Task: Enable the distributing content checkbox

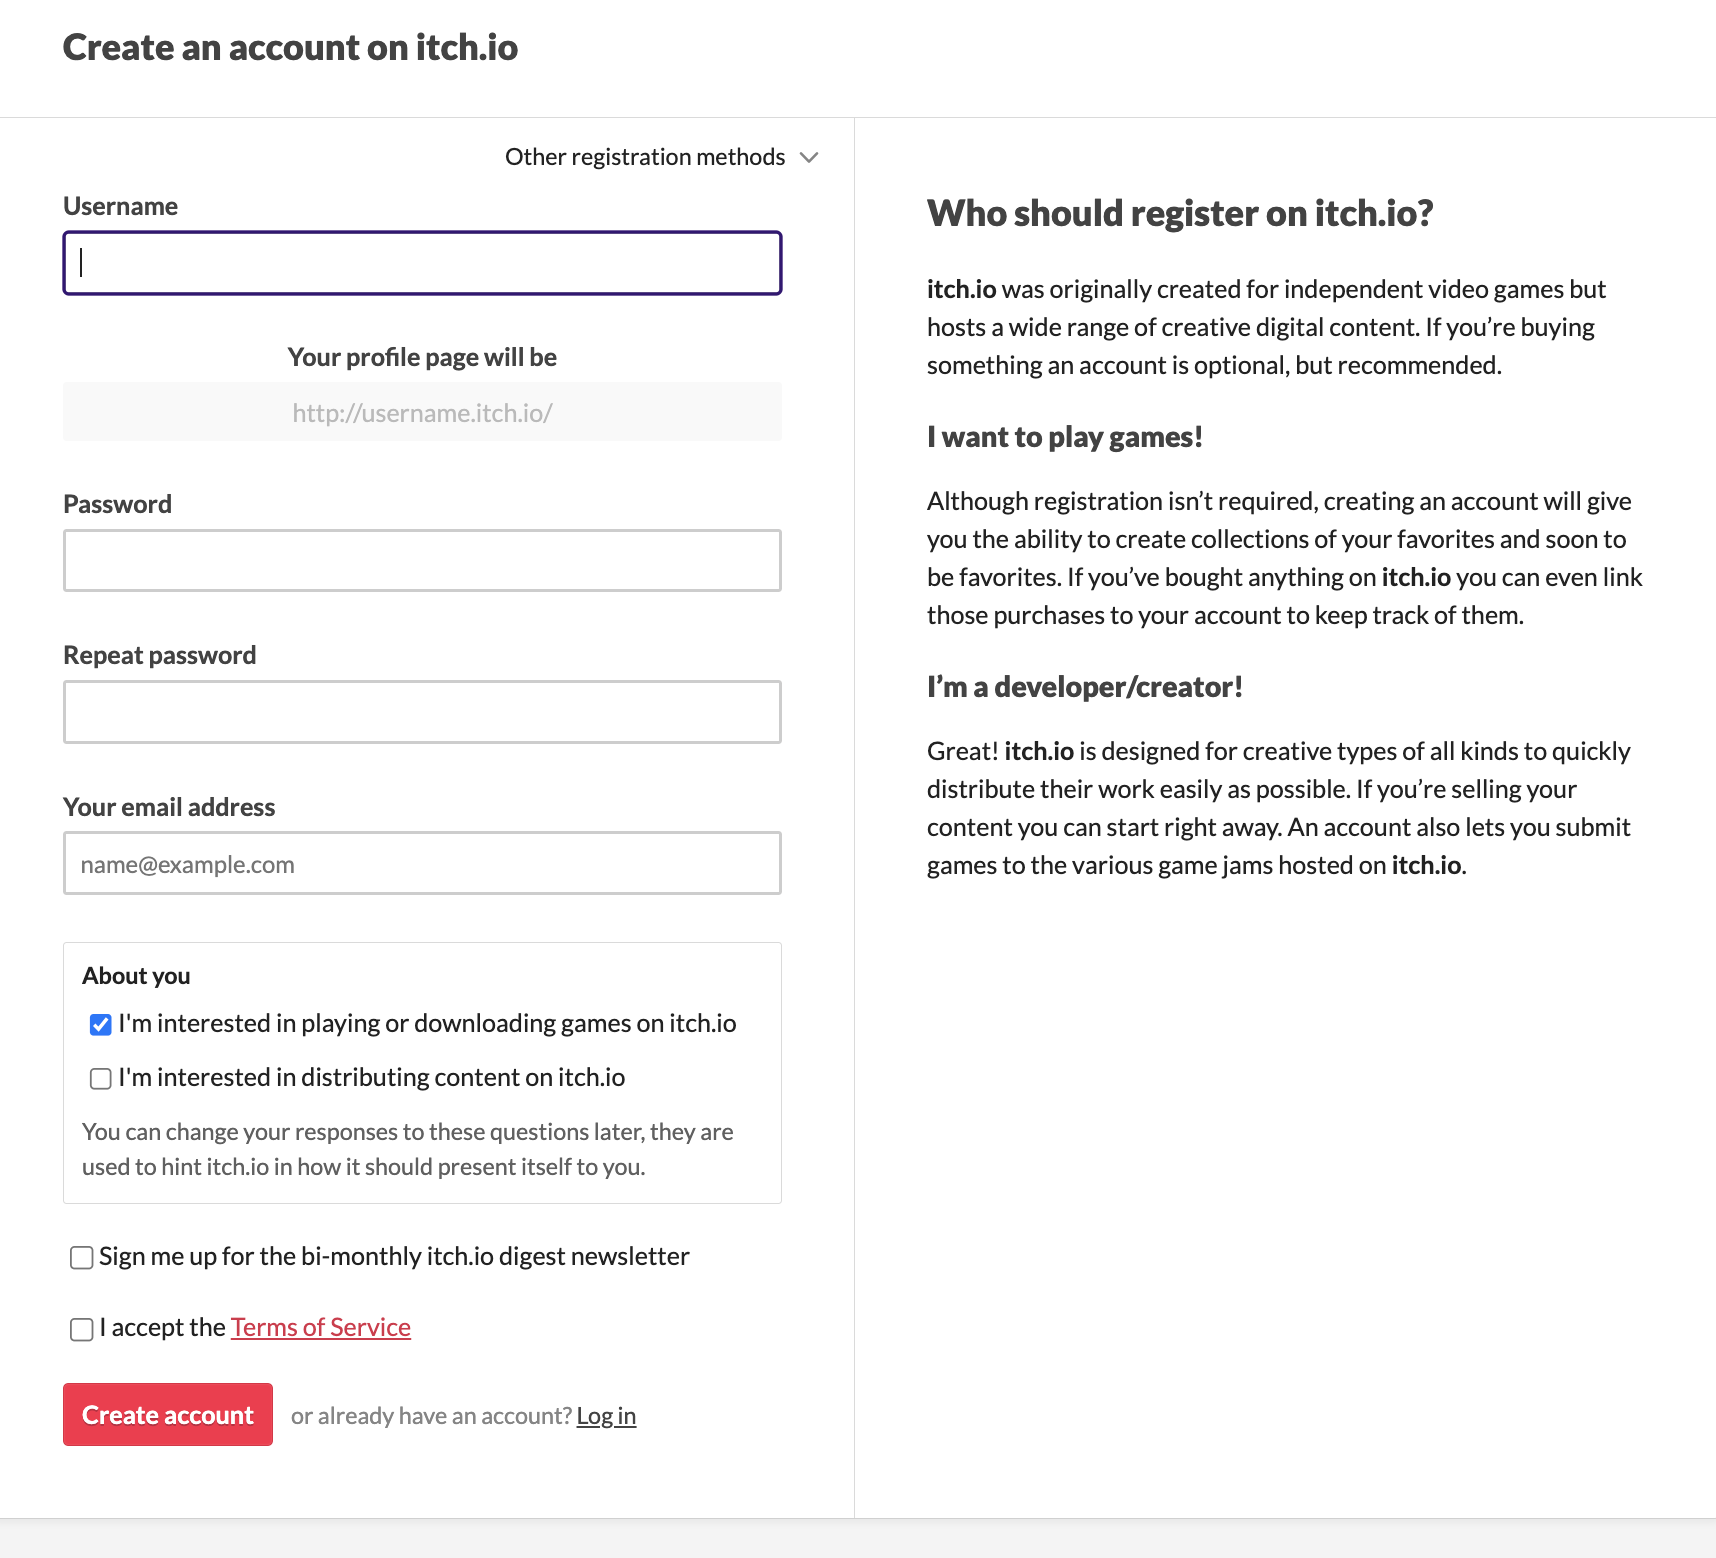Action: pyautogui.click(x=101, y=1079)
